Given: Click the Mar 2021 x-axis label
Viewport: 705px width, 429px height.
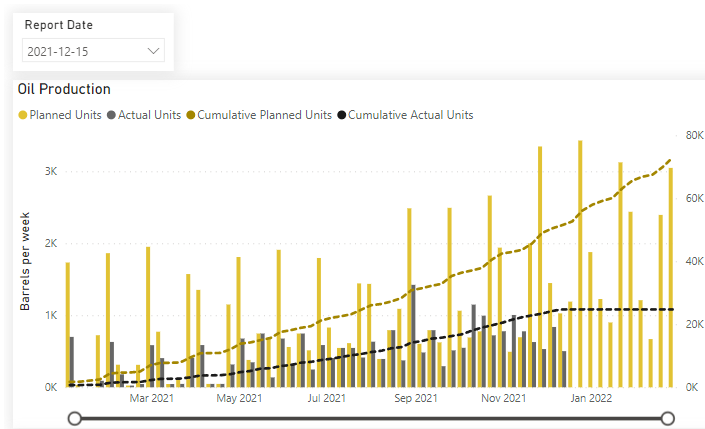Looking at the screenshot, I should (152, 398).
